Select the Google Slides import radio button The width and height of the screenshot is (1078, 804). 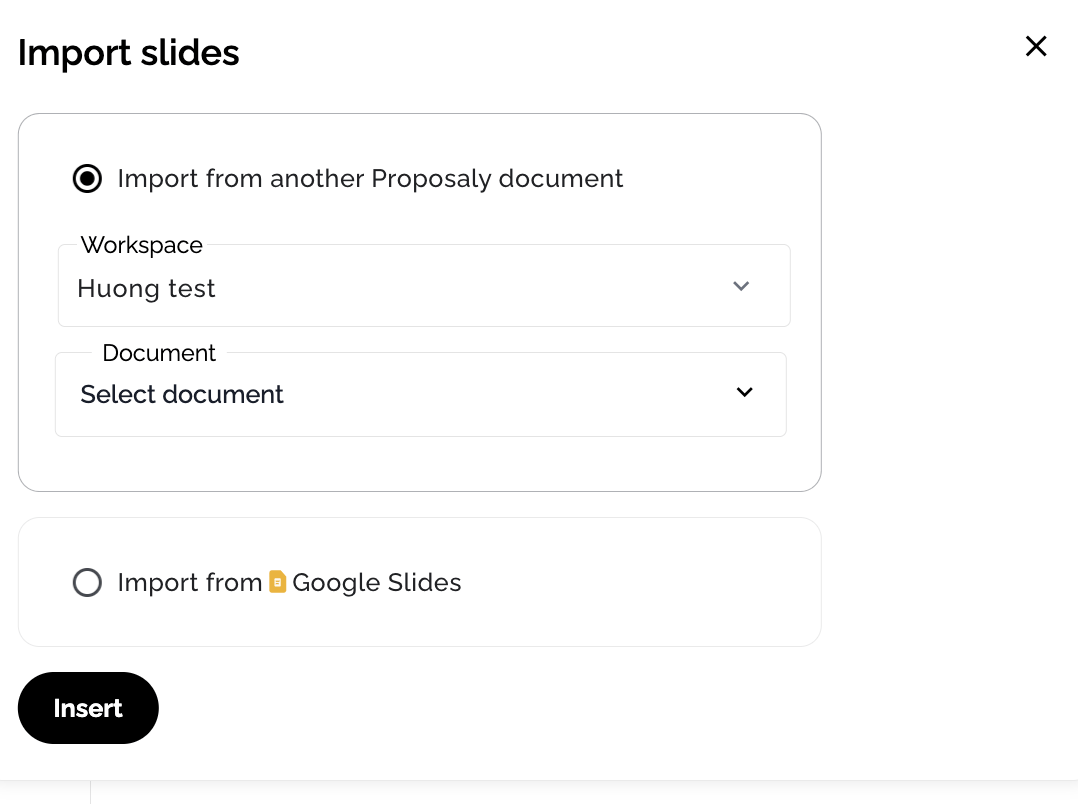[88, 583]
